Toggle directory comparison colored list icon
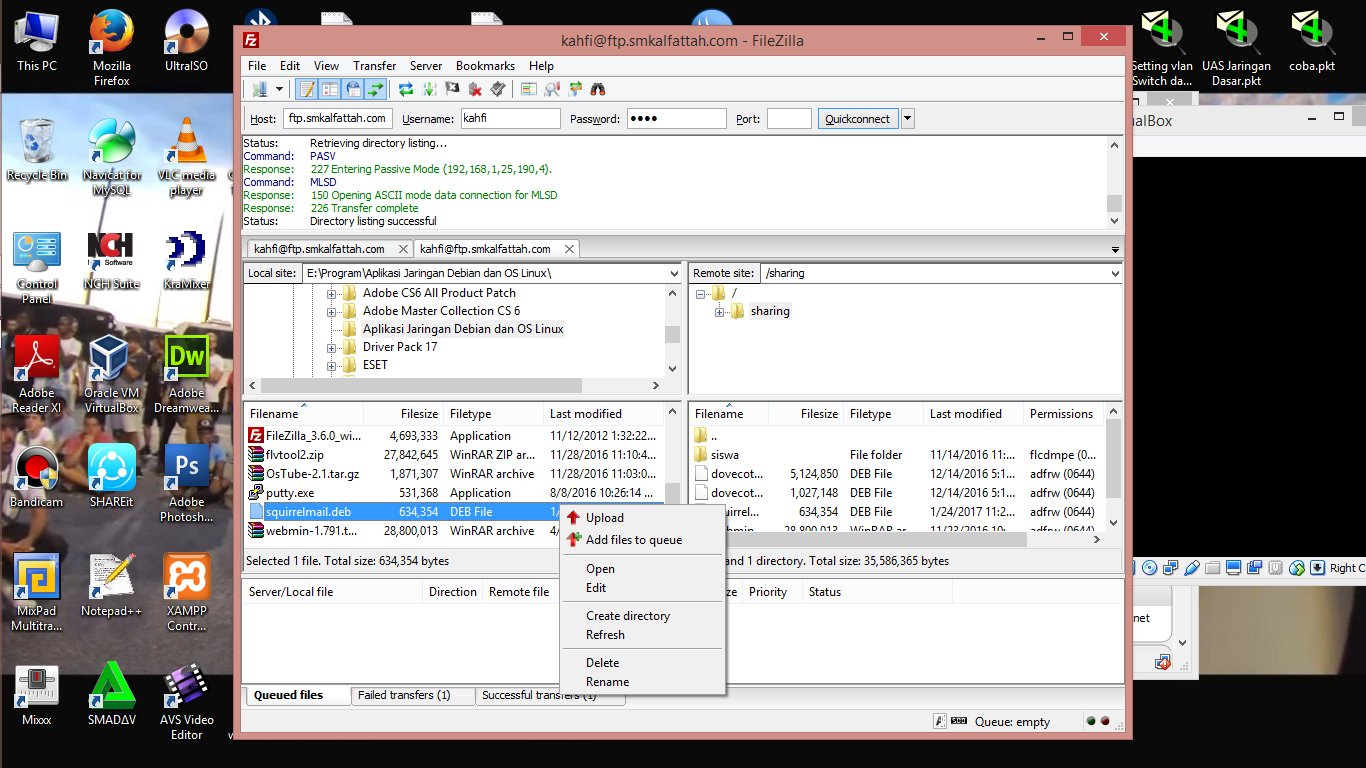Screen dimensions: 1366x768 point(528,89)
